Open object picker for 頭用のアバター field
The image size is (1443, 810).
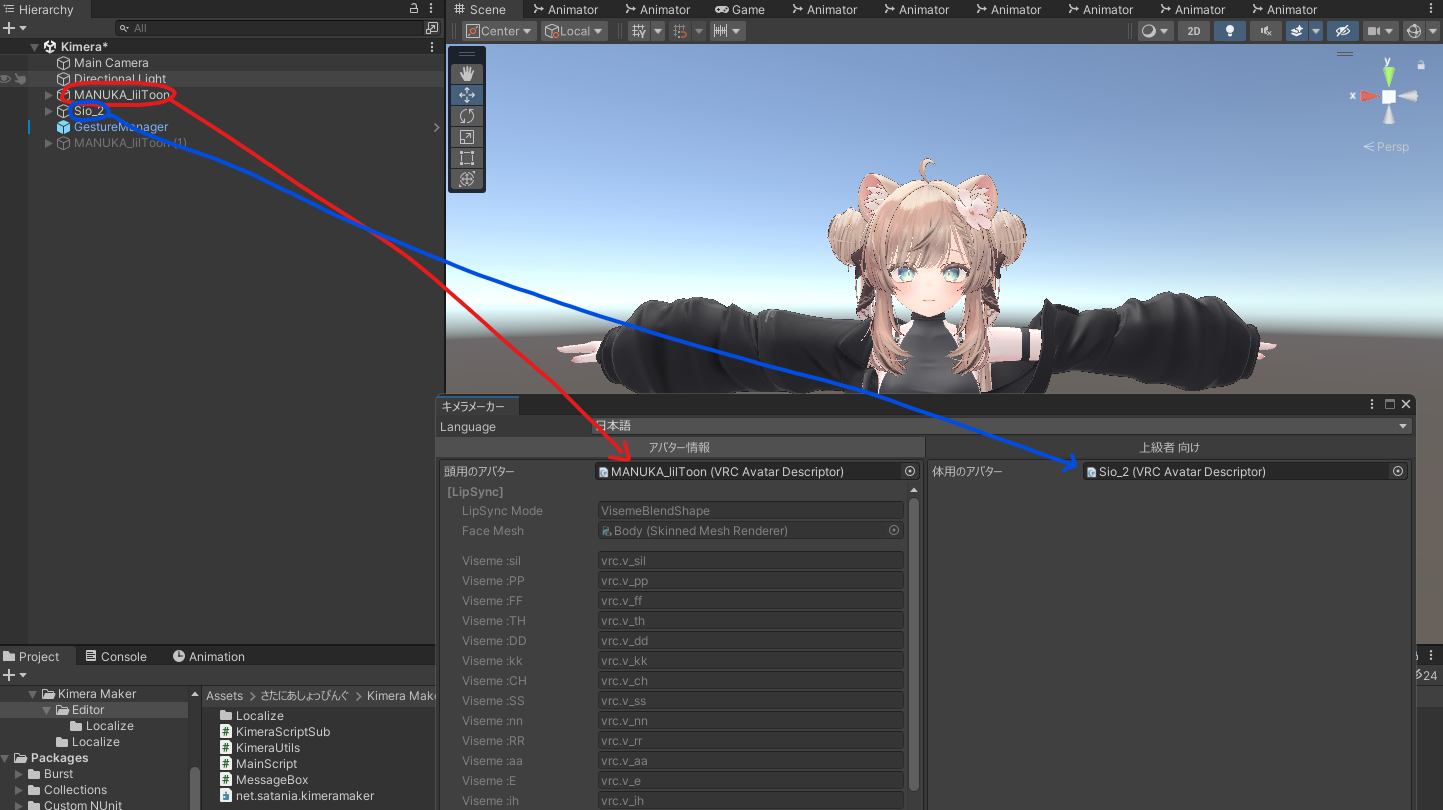click(910, 471)
